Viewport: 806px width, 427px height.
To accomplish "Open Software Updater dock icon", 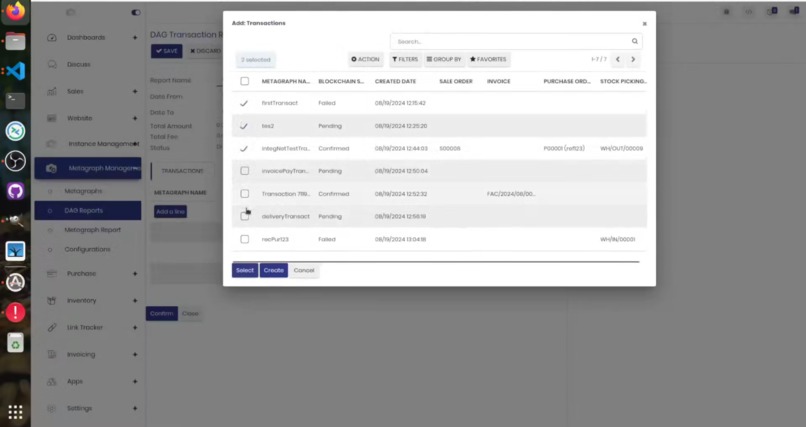I will coord(15,282).
